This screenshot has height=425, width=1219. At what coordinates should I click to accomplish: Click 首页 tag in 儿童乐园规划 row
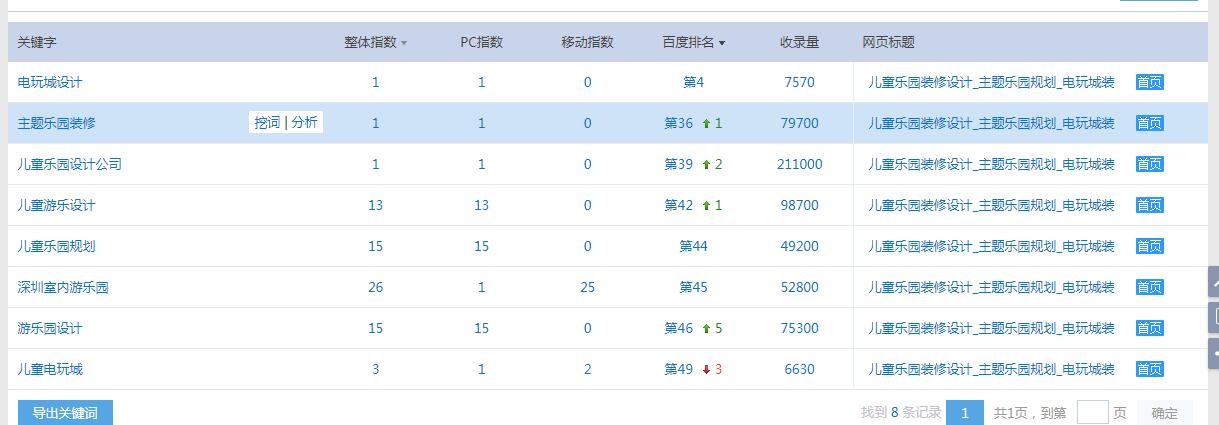1150,246
